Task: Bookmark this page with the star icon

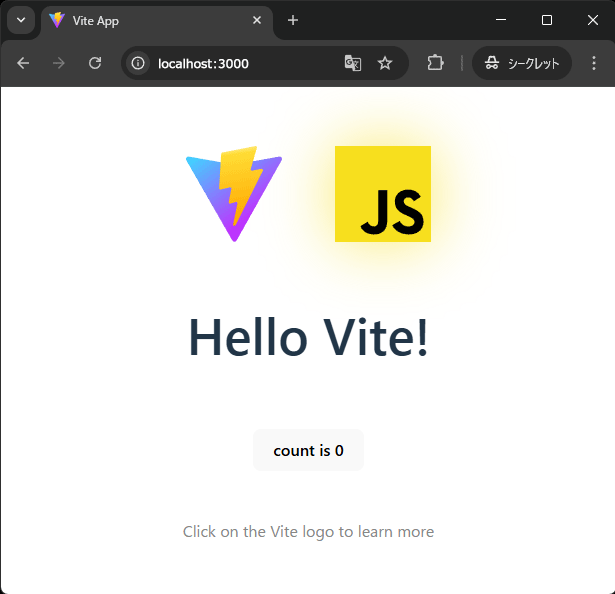Action: point(385,63)
